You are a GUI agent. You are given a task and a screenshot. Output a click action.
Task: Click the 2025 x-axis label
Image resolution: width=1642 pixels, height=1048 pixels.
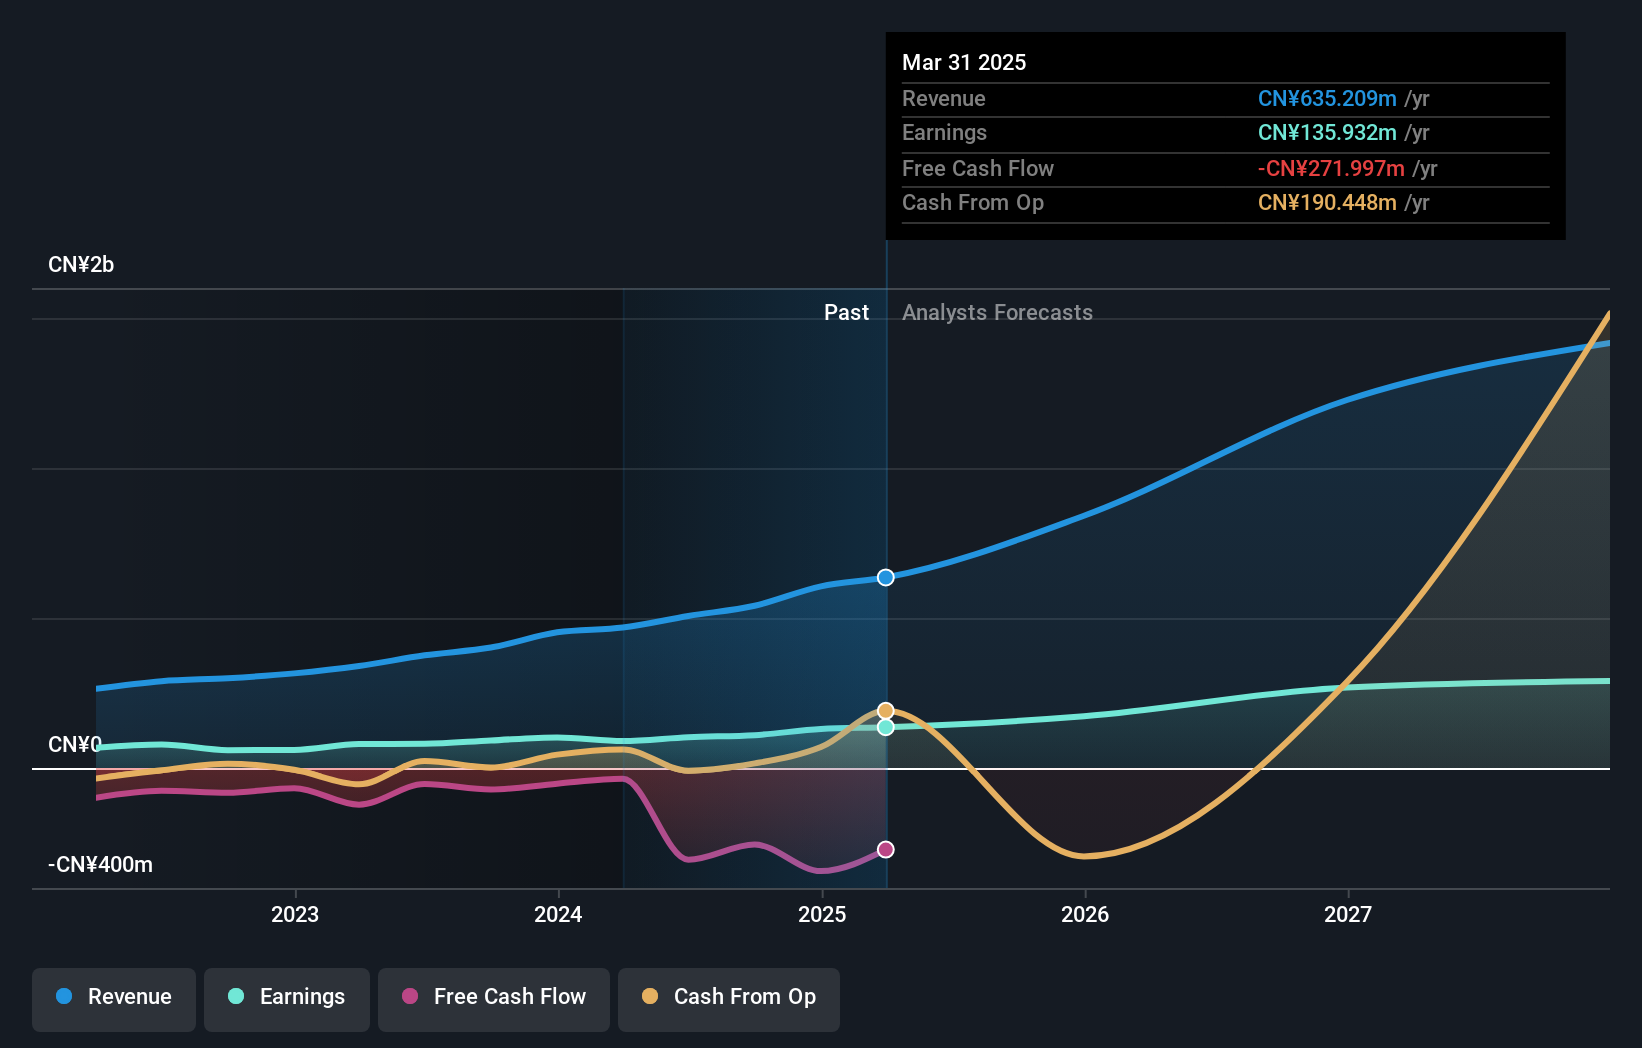(822, 914)
